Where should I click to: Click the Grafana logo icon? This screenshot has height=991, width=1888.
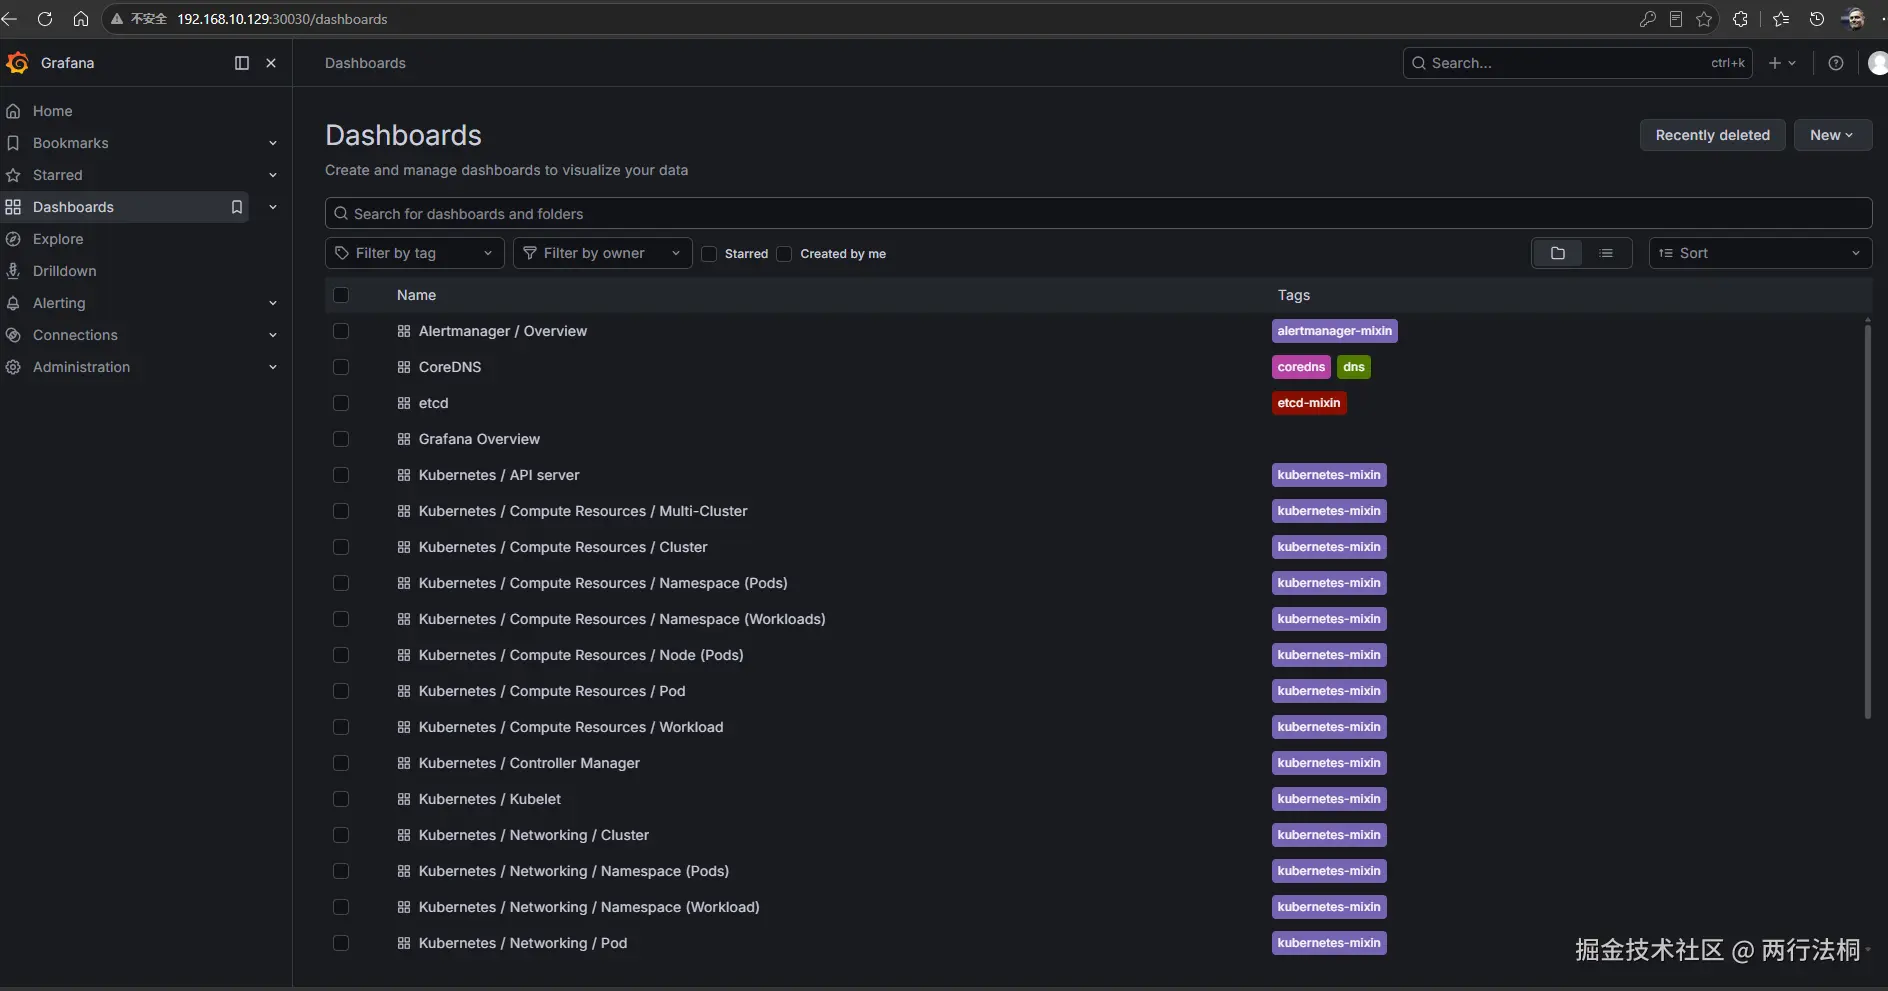(17, 63)
